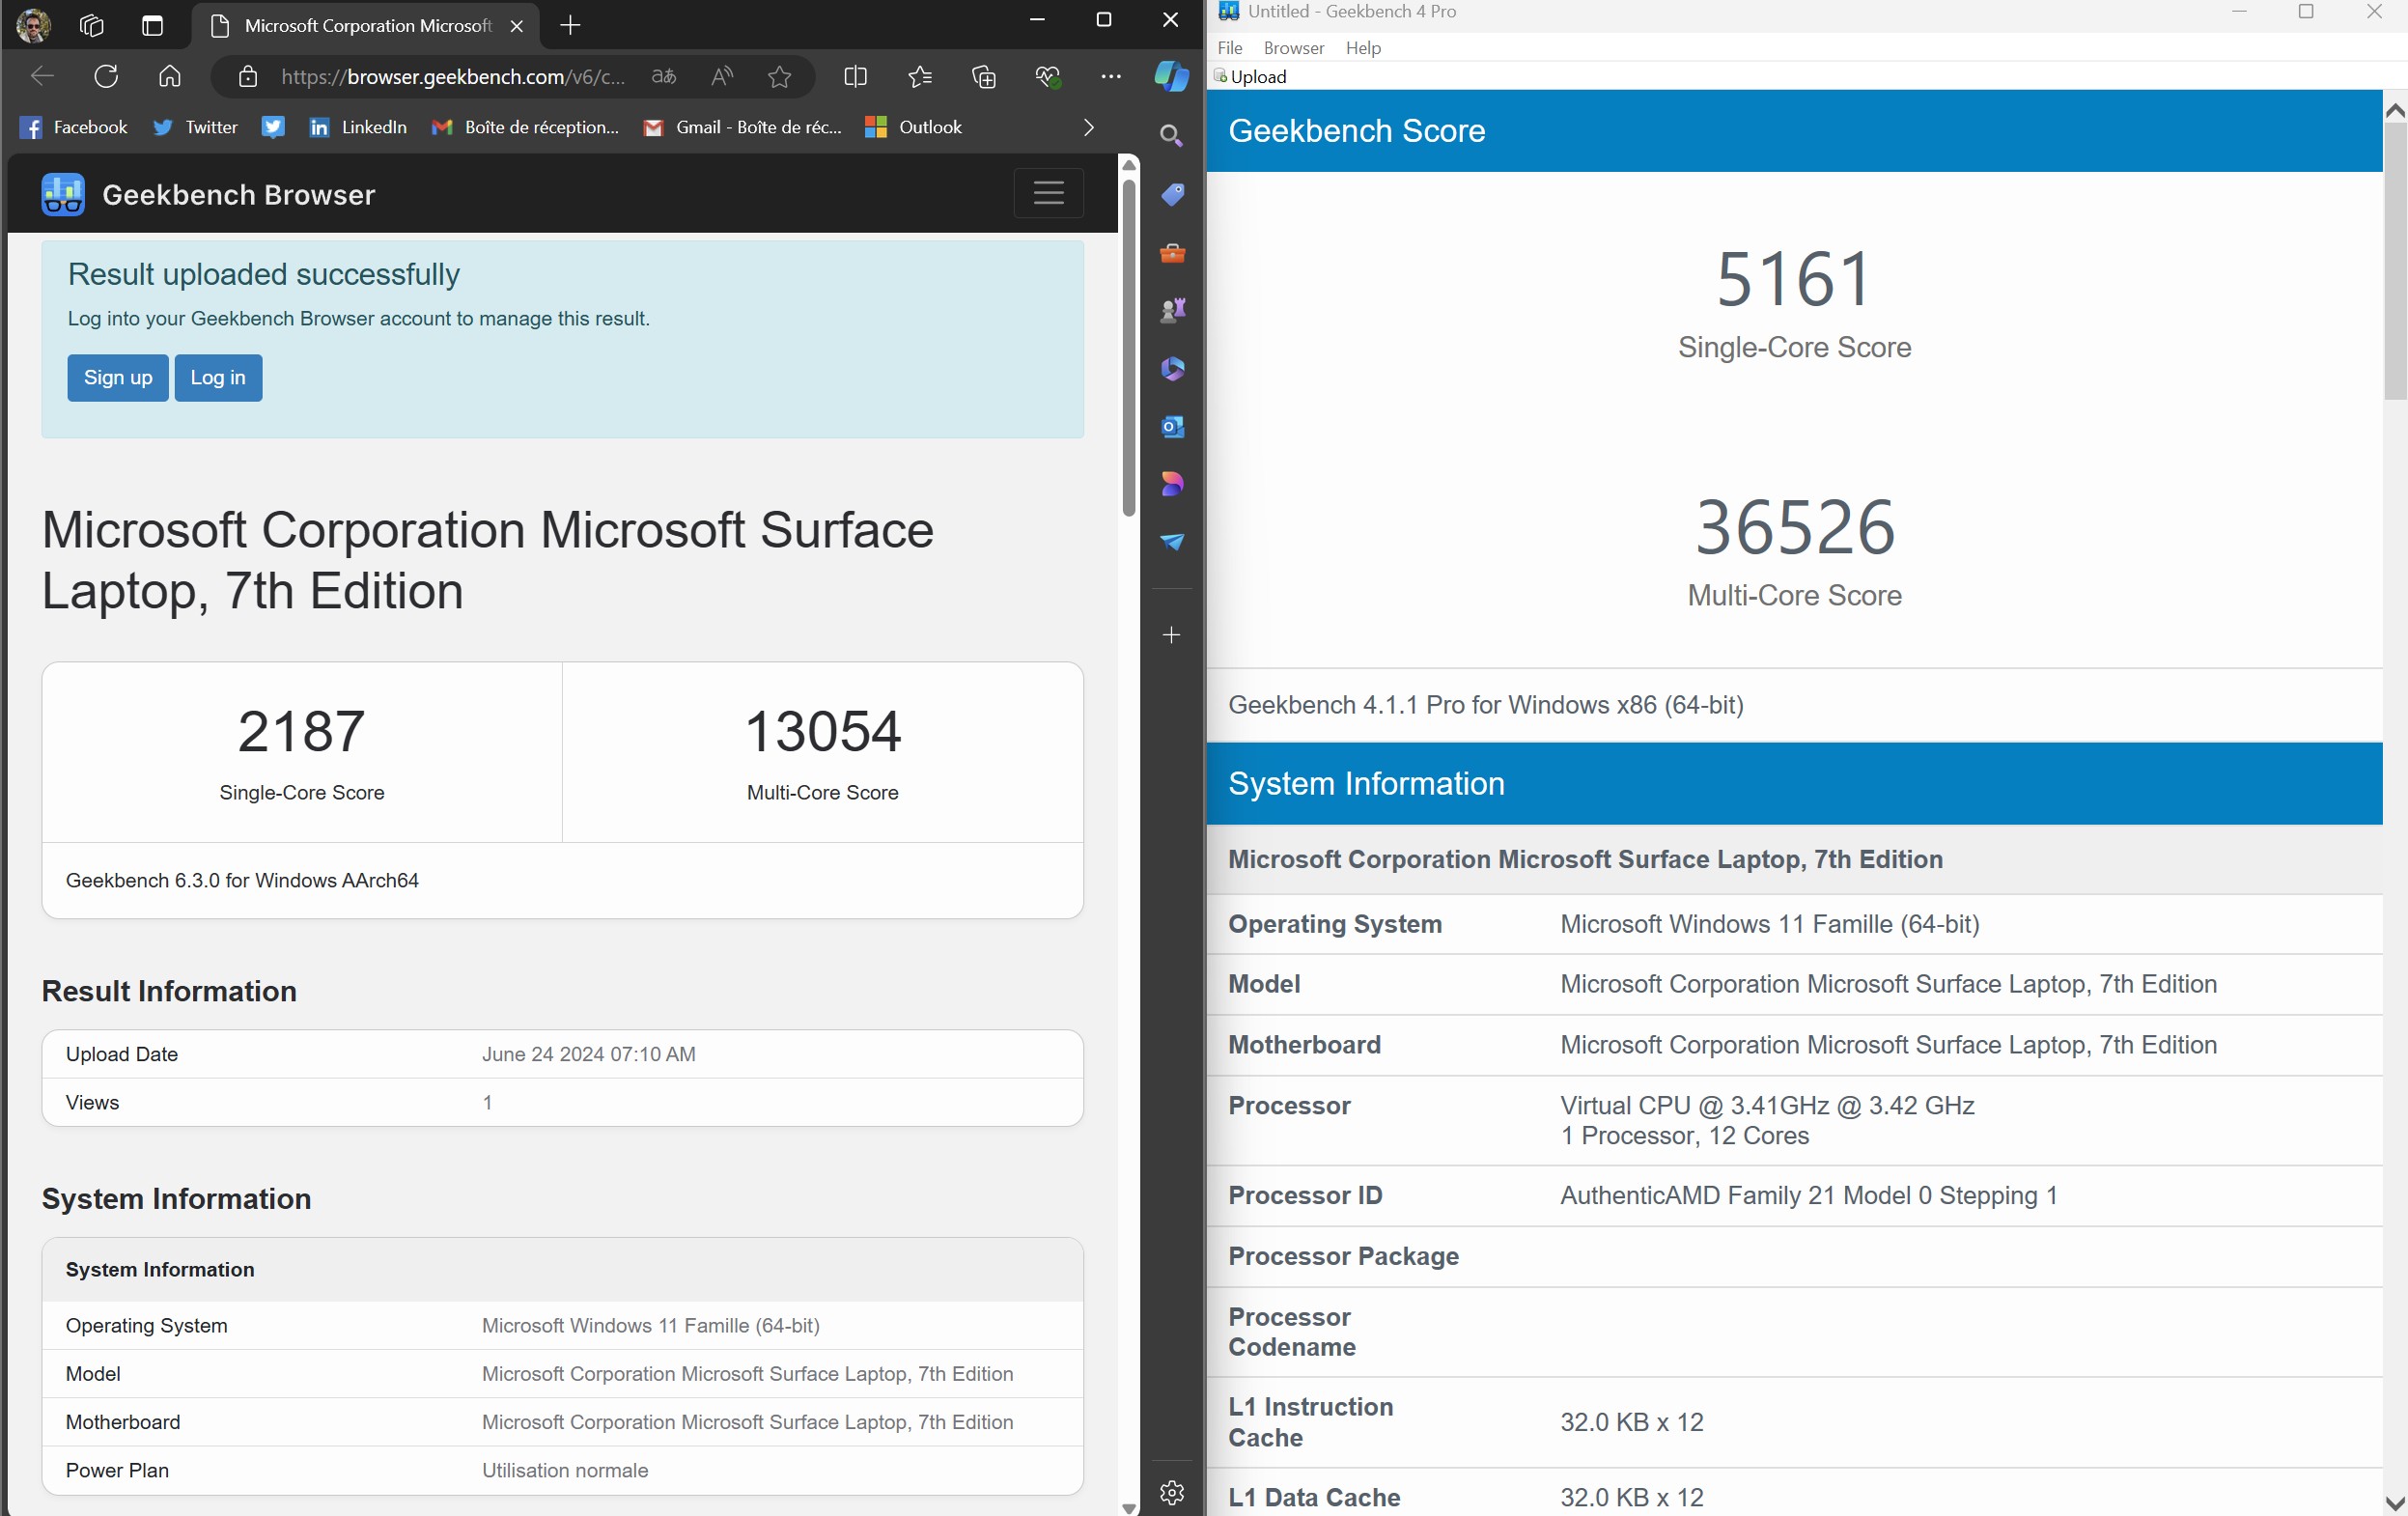
Task: Open Edge workspaces icon
Action: (92, 25)
